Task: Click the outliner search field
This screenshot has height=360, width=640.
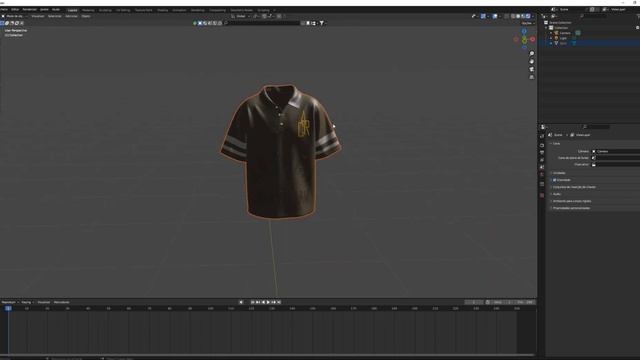Action: [x=594, y=16]
